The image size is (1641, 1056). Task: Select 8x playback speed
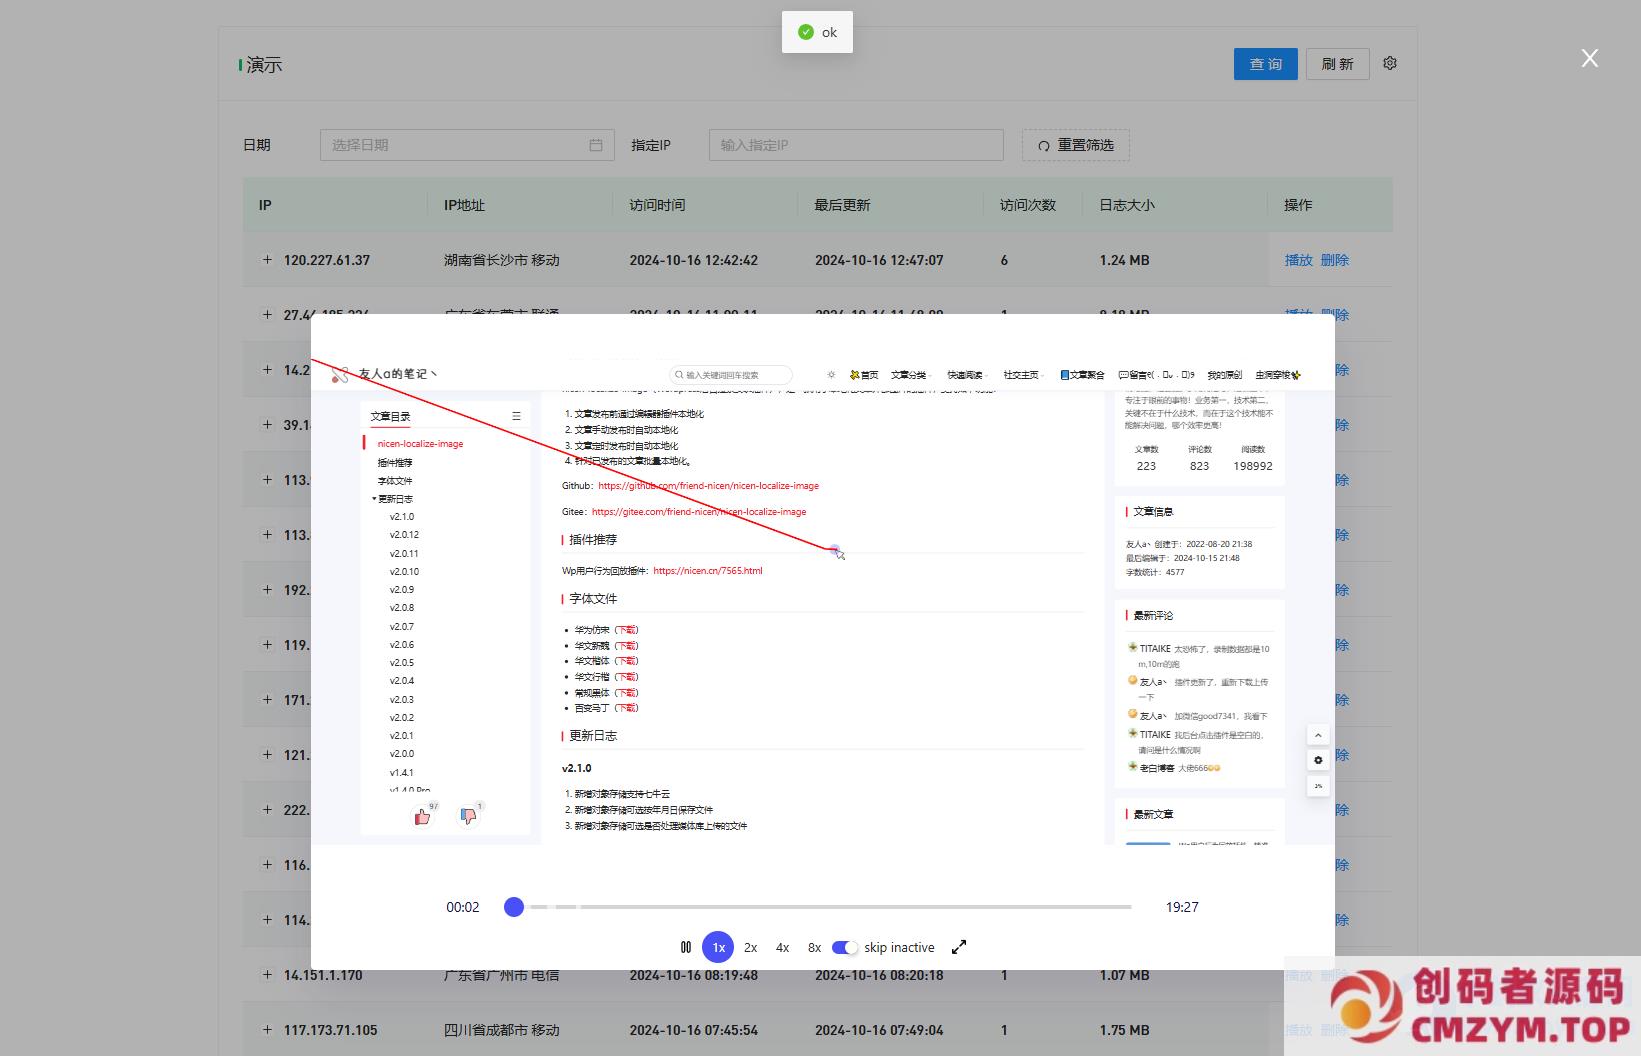[814, 947]
